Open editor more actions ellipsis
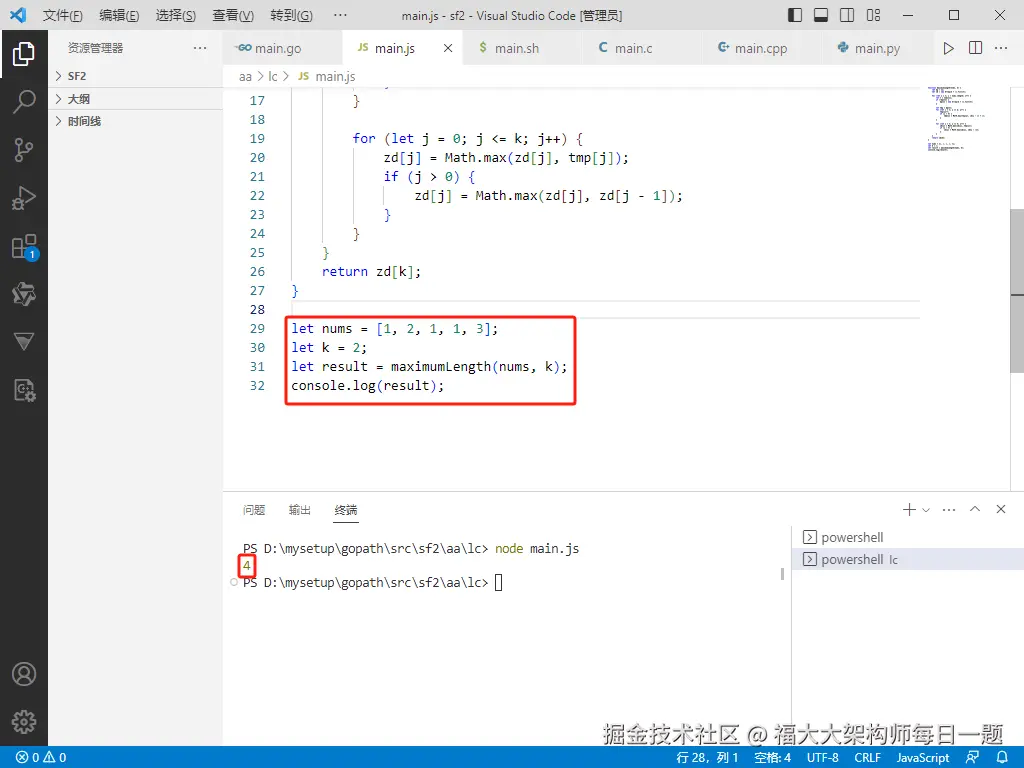This screenshot has height=768, width=1024. point(1000,48)
